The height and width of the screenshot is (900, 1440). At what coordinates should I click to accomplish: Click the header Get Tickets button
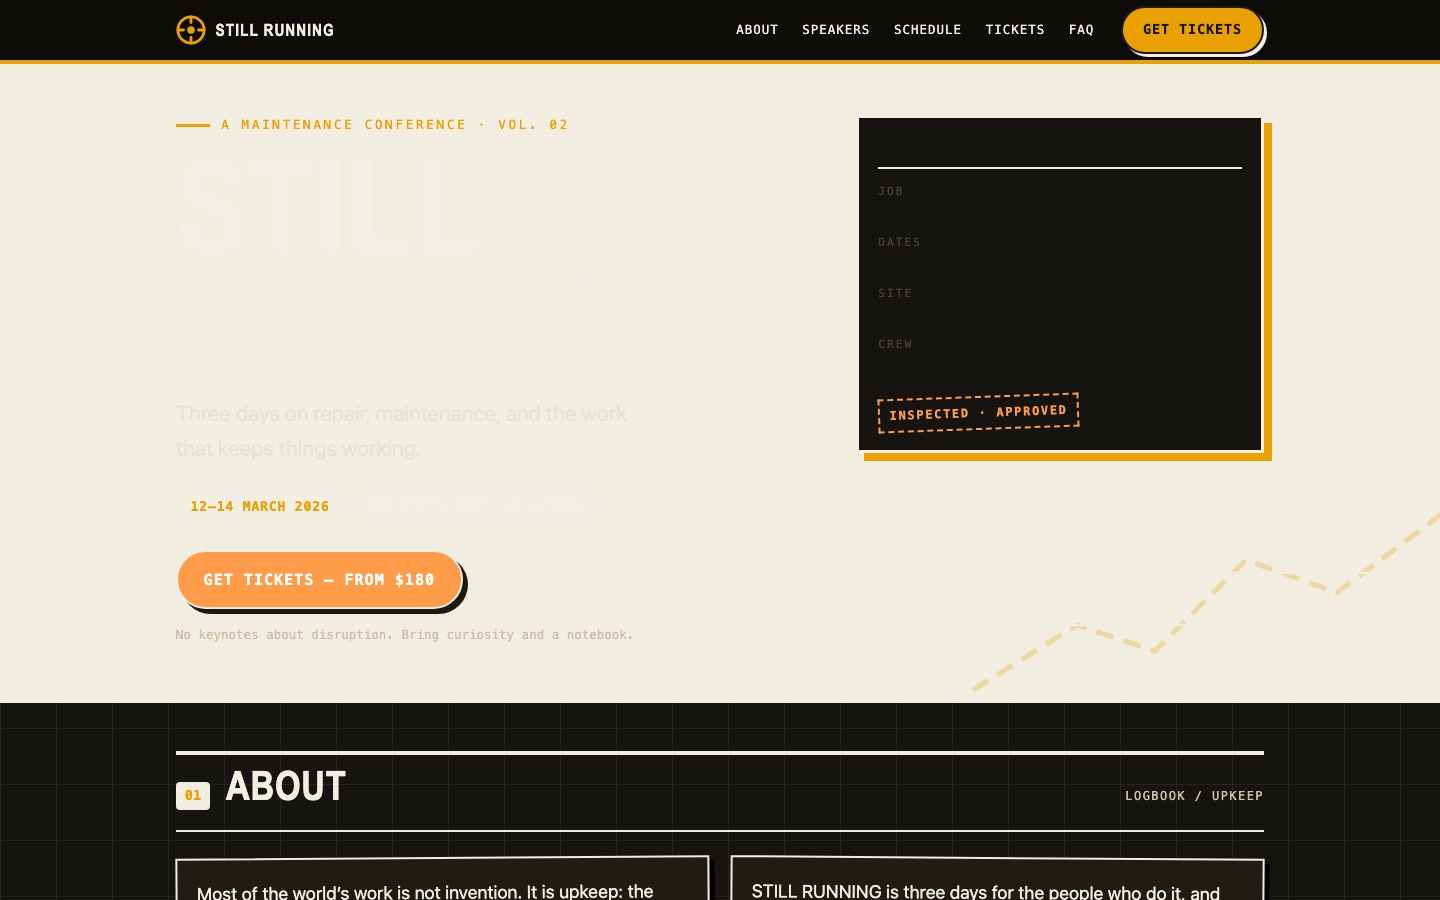(1192, 30)
